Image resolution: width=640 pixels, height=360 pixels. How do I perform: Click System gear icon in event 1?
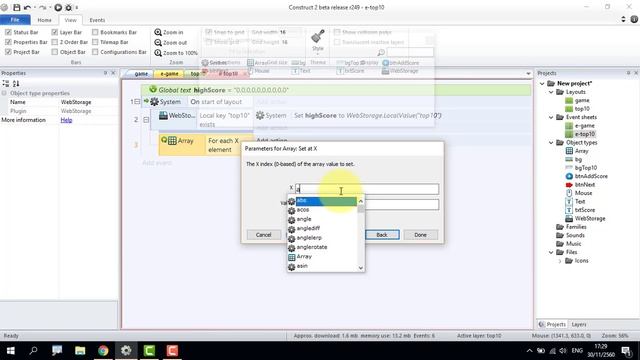click(154, 102)
